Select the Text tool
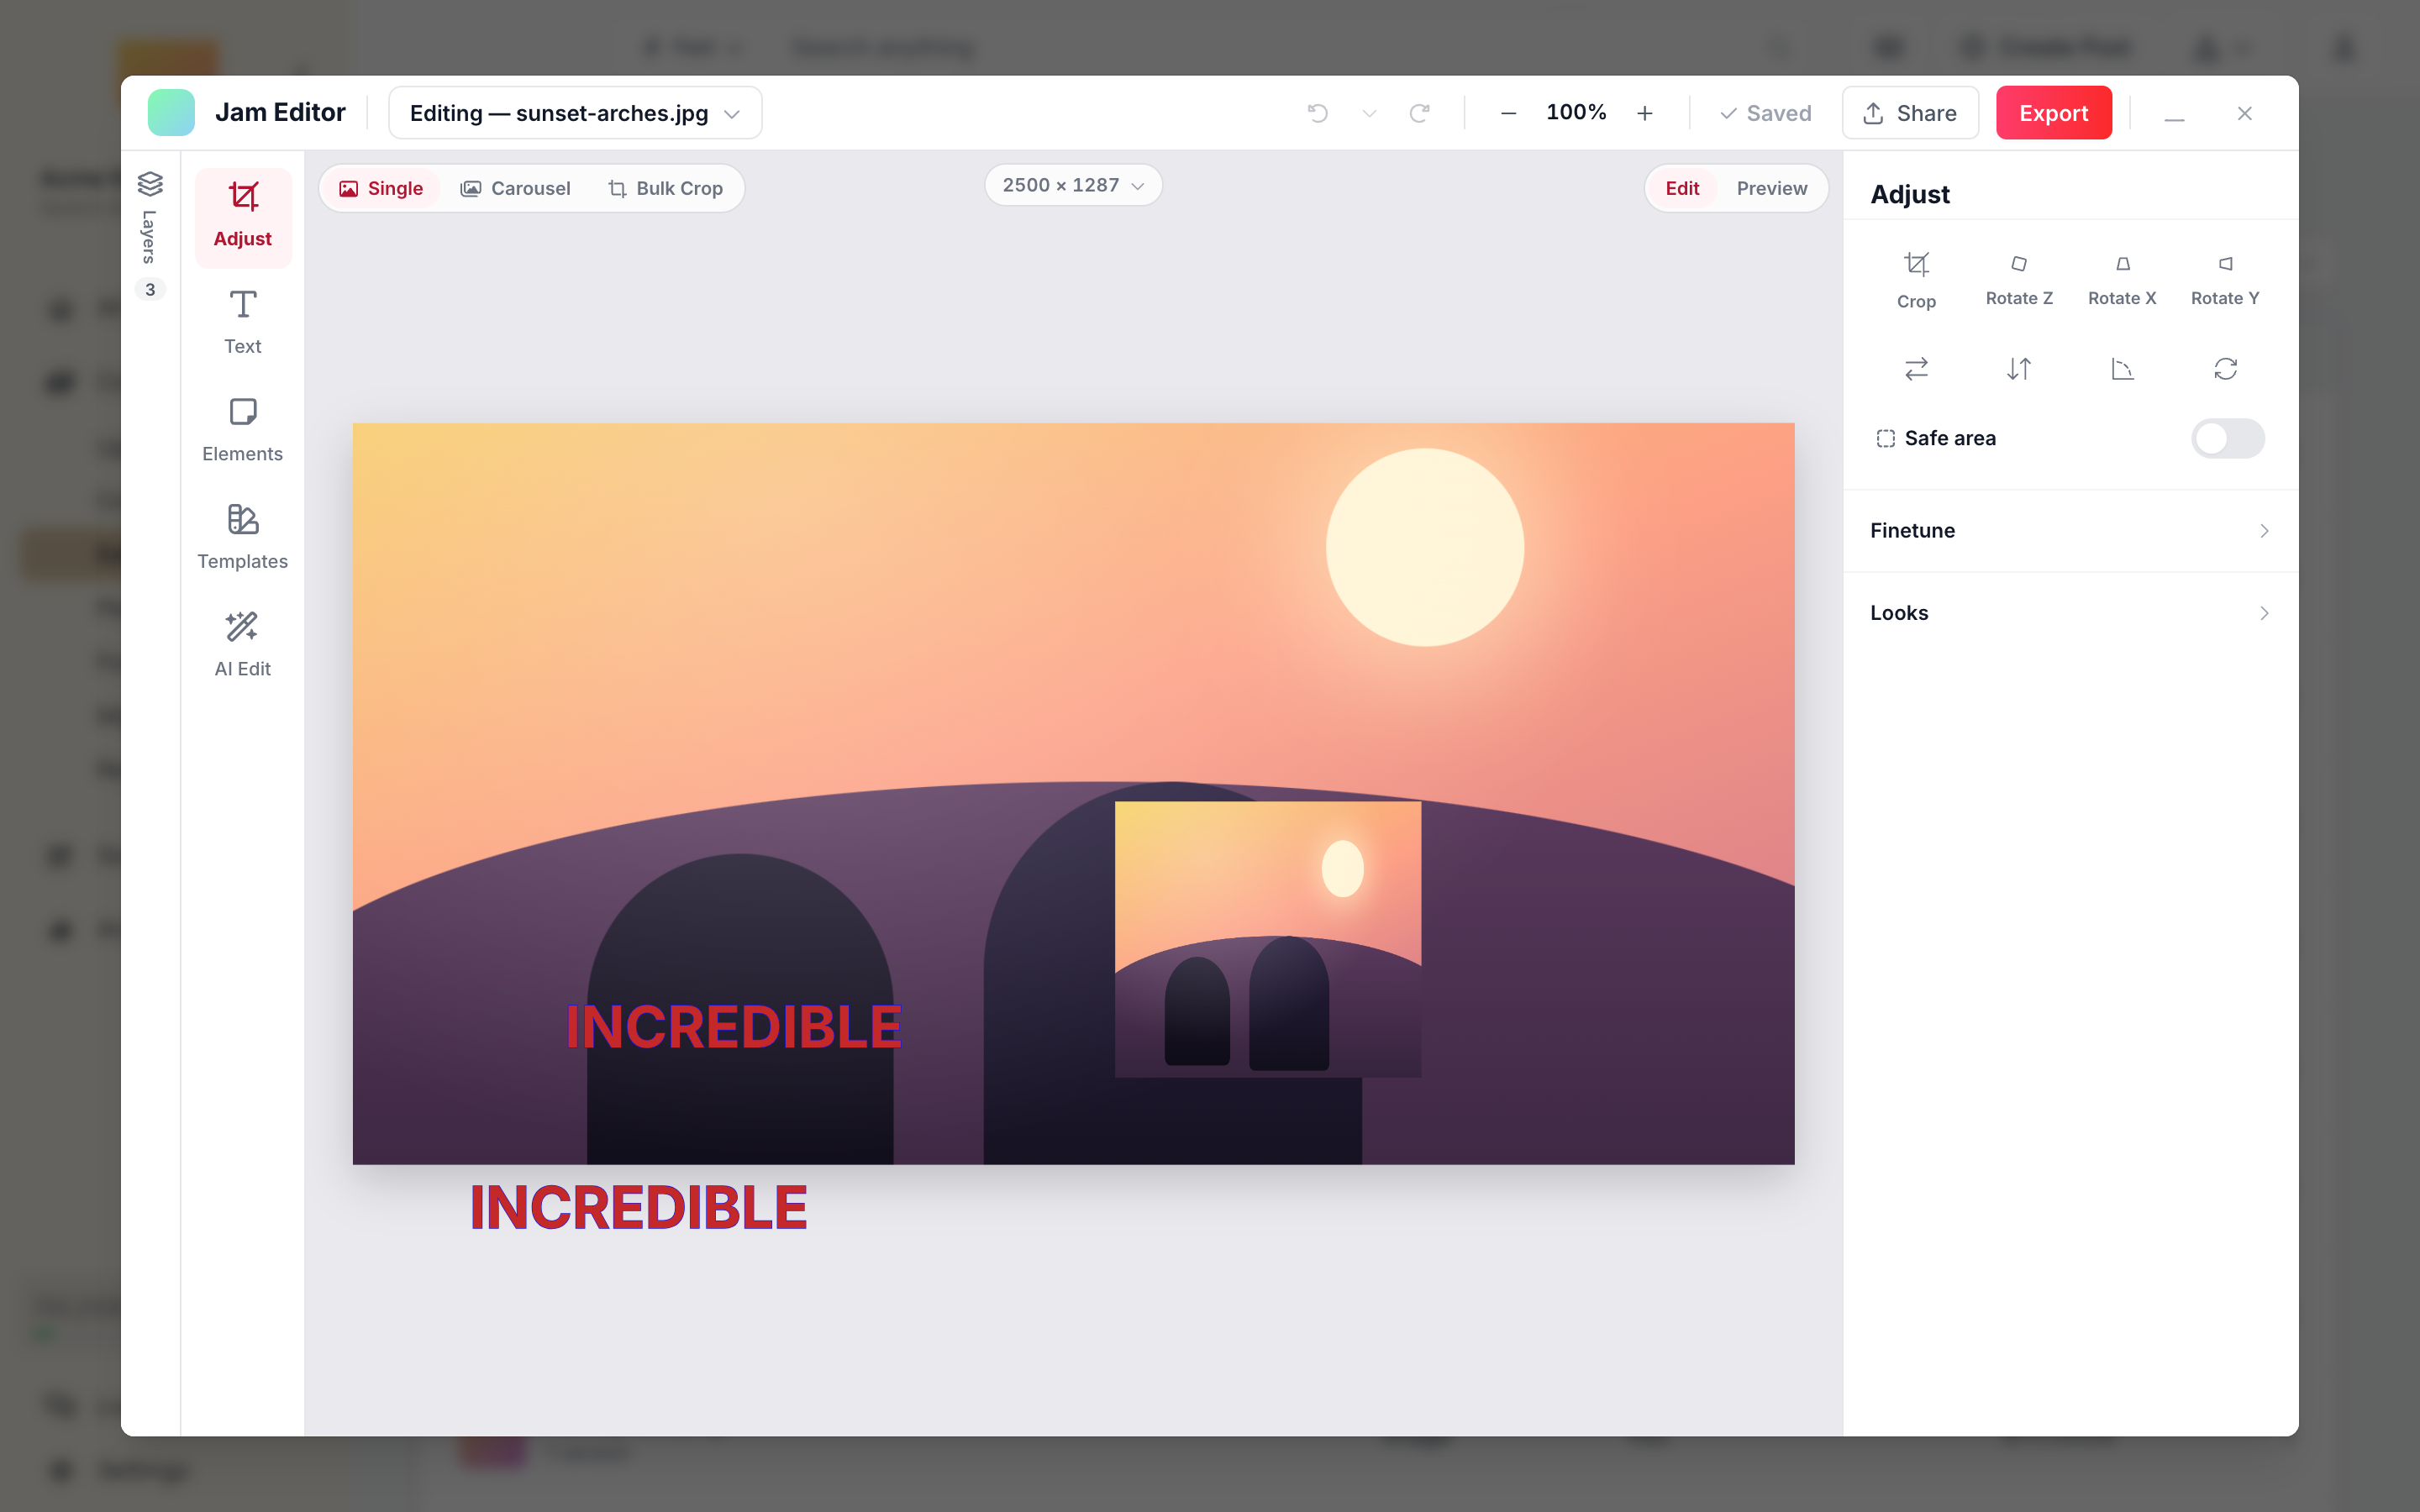 coord(242,322)
